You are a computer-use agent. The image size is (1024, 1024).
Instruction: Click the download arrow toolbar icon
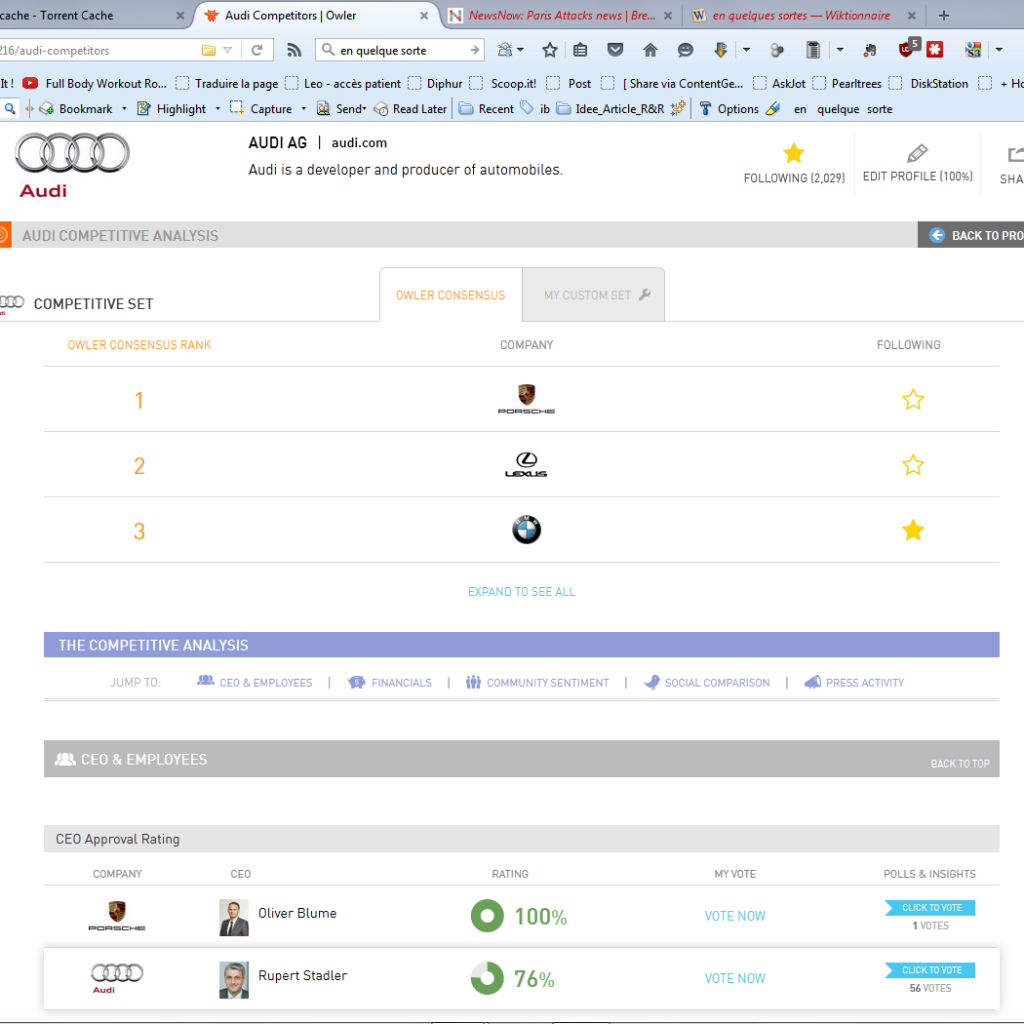pyautogui.click(x=720, y=50)
